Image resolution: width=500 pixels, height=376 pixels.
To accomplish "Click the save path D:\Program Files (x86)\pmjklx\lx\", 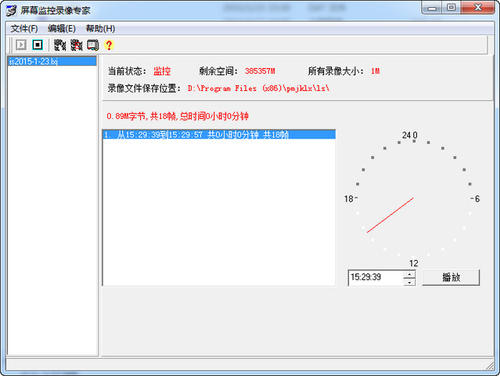I will [258, 88].
